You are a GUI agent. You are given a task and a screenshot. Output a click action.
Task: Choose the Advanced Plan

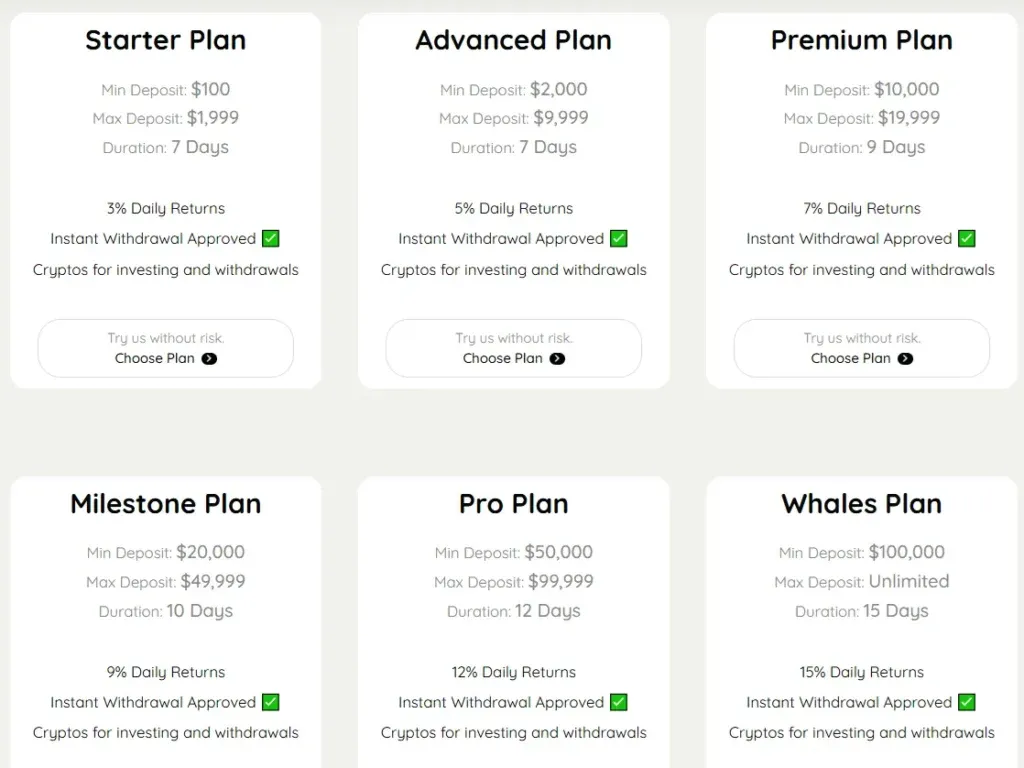(x=513, y=349)
